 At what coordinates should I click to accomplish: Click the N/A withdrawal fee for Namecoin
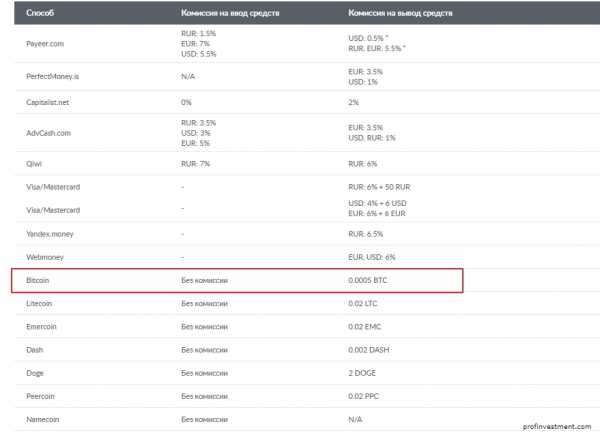point(355,419)
